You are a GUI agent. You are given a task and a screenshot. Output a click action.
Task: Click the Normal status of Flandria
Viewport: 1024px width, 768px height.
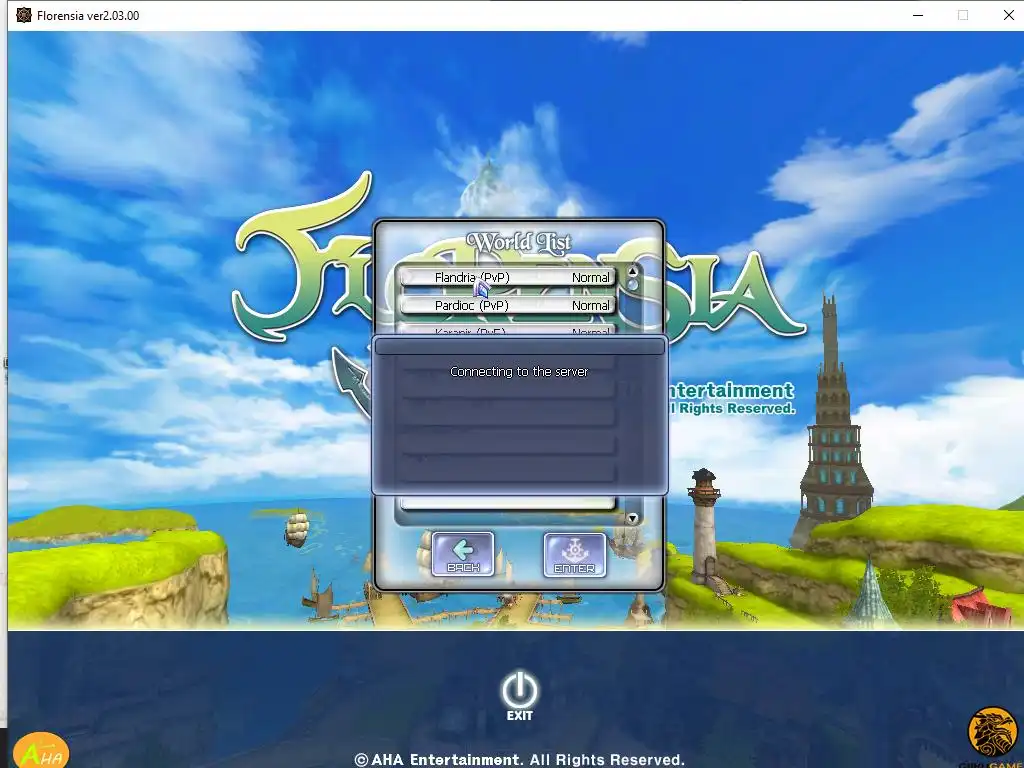[x=591, y=278]
